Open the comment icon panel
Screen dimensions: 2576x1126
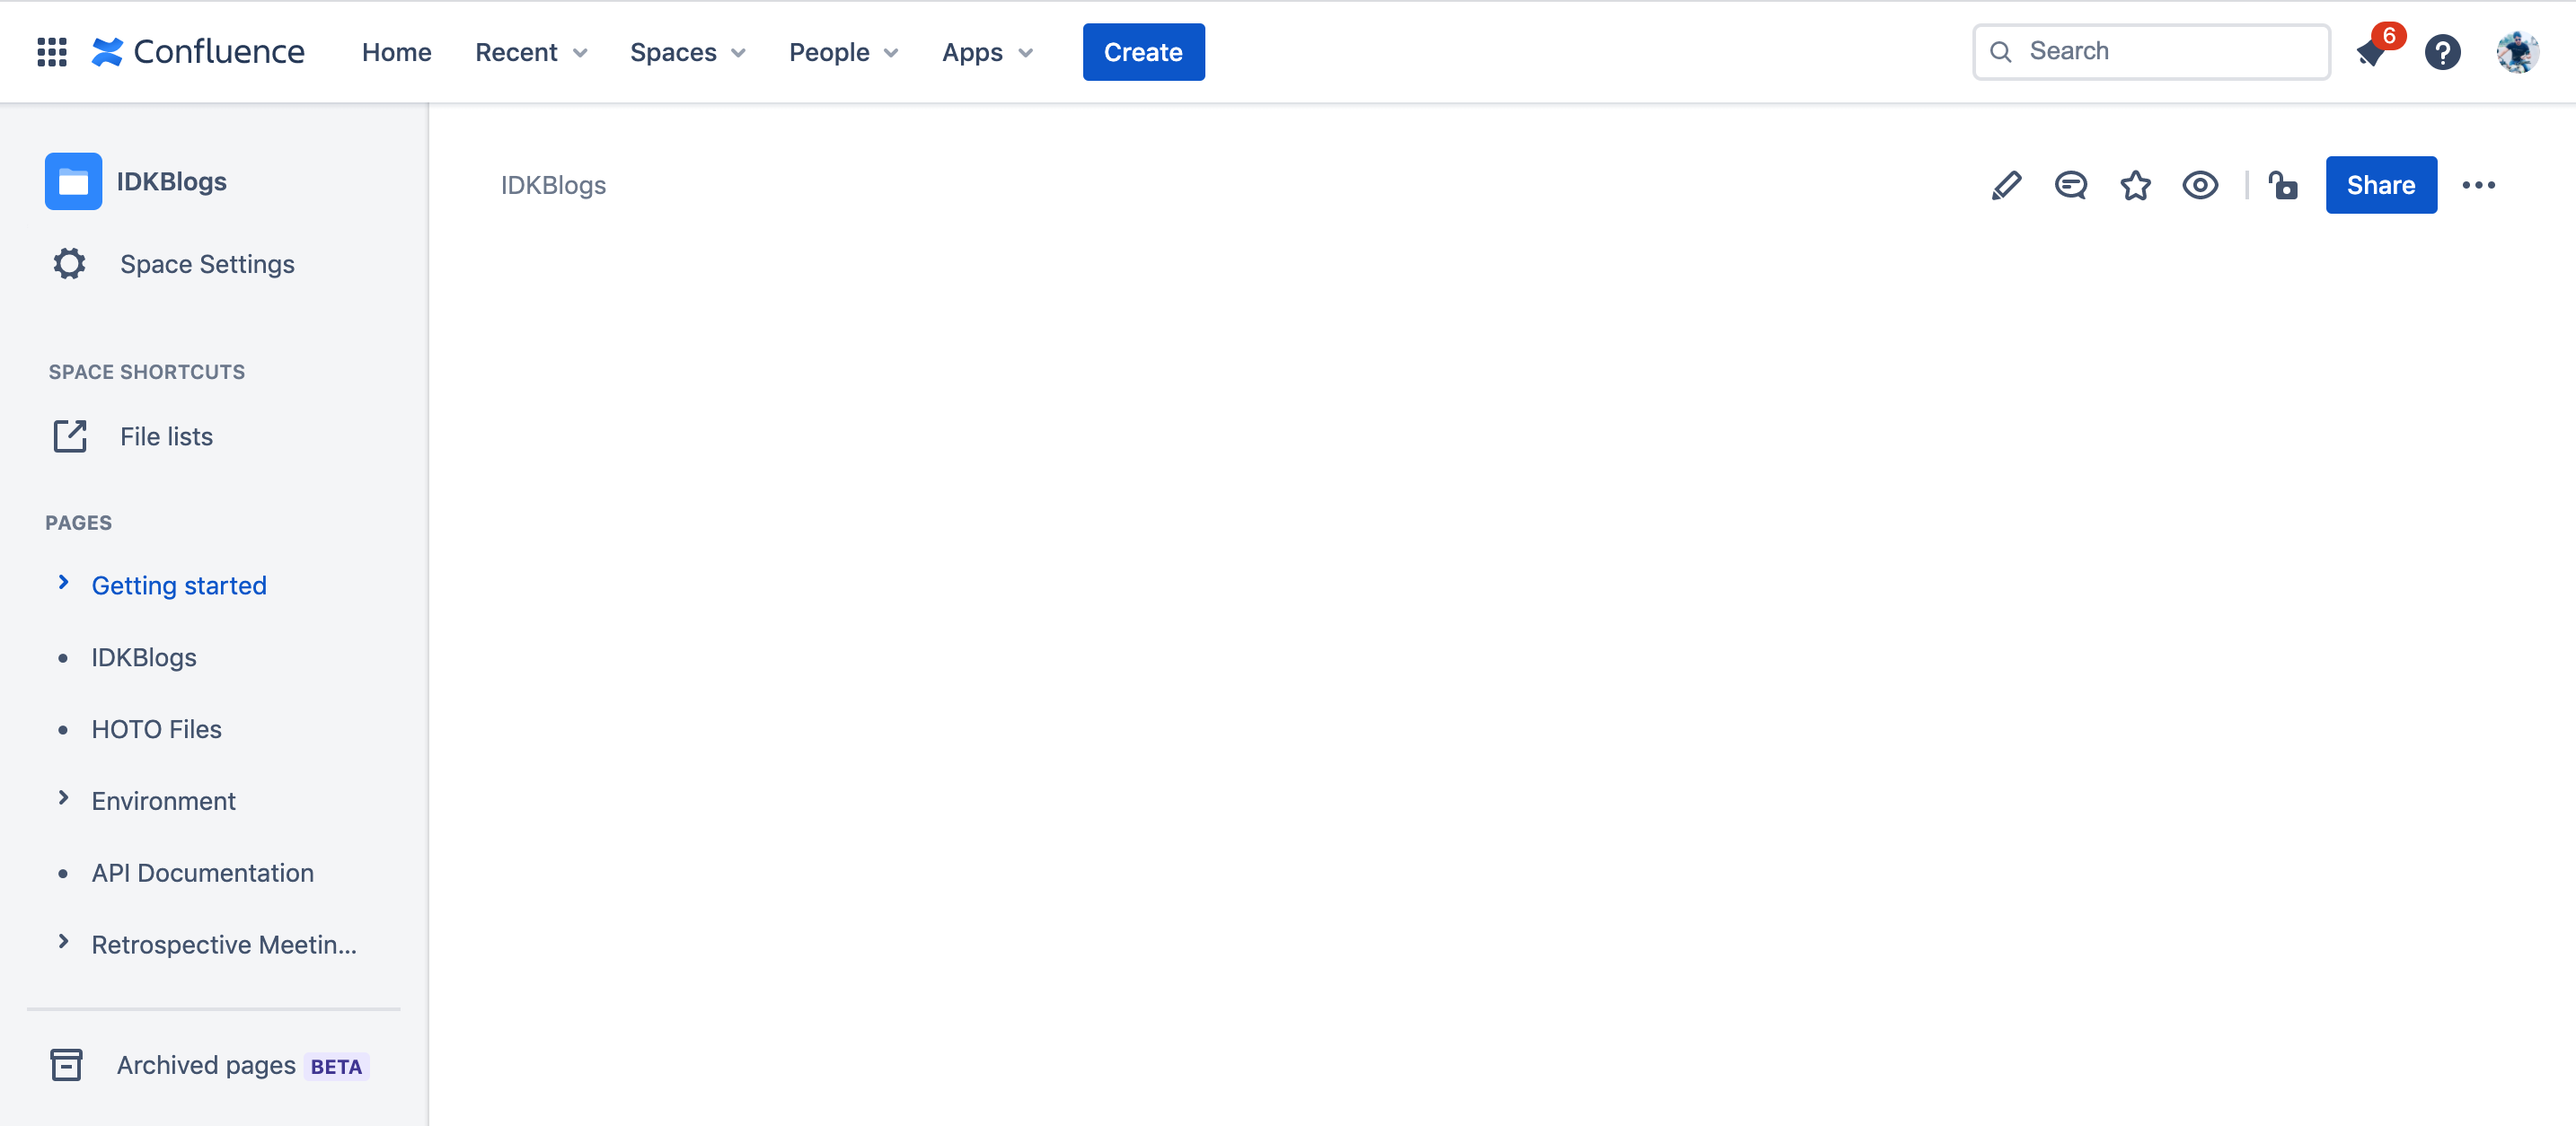(2071, 186)
